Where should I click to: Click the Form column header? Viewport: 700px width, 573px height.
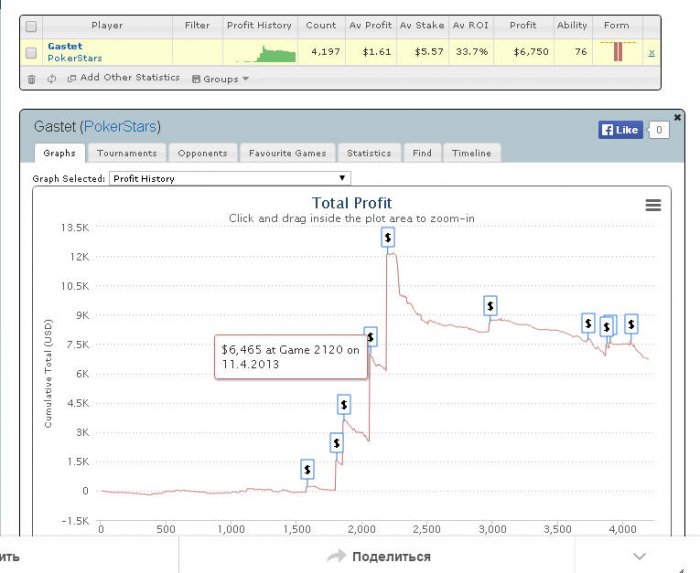[617, 25]
